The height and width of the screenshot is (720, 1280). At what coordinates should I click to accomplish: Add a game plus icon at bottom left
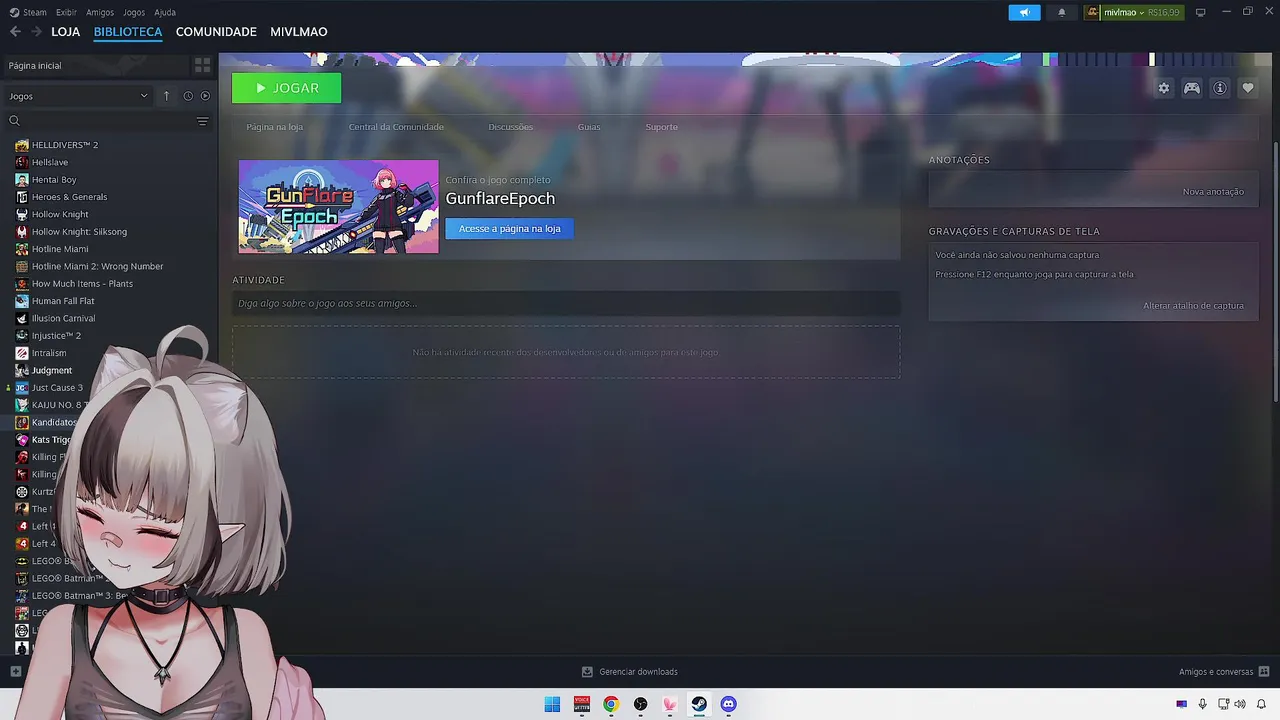point(15,672)
